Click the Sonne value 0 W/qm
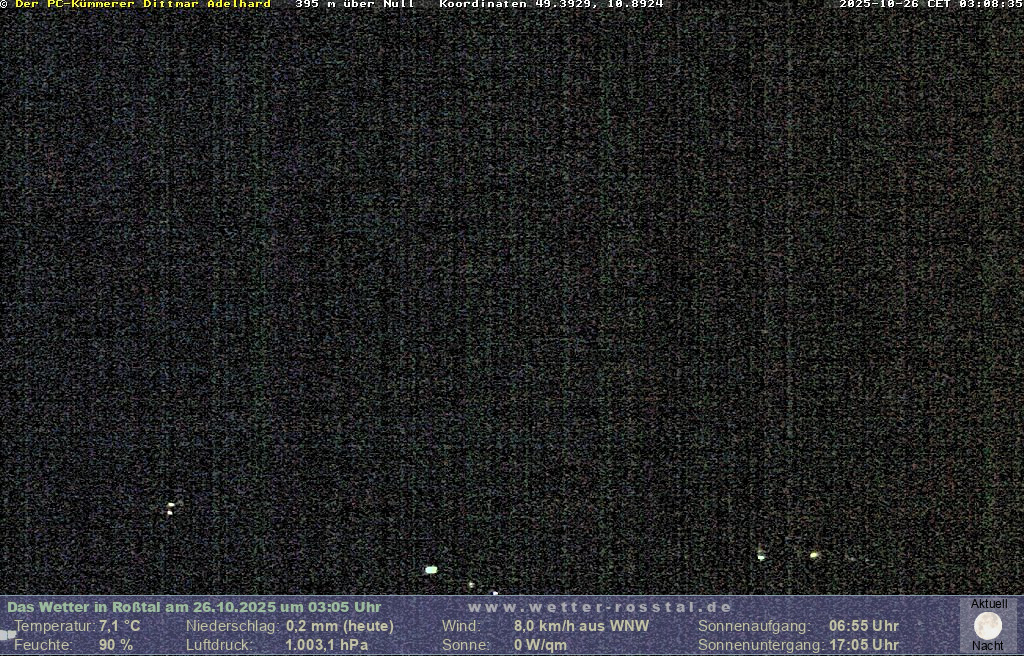The height and width of the screenshot is (656, 1024). click(x=540, y=645)
